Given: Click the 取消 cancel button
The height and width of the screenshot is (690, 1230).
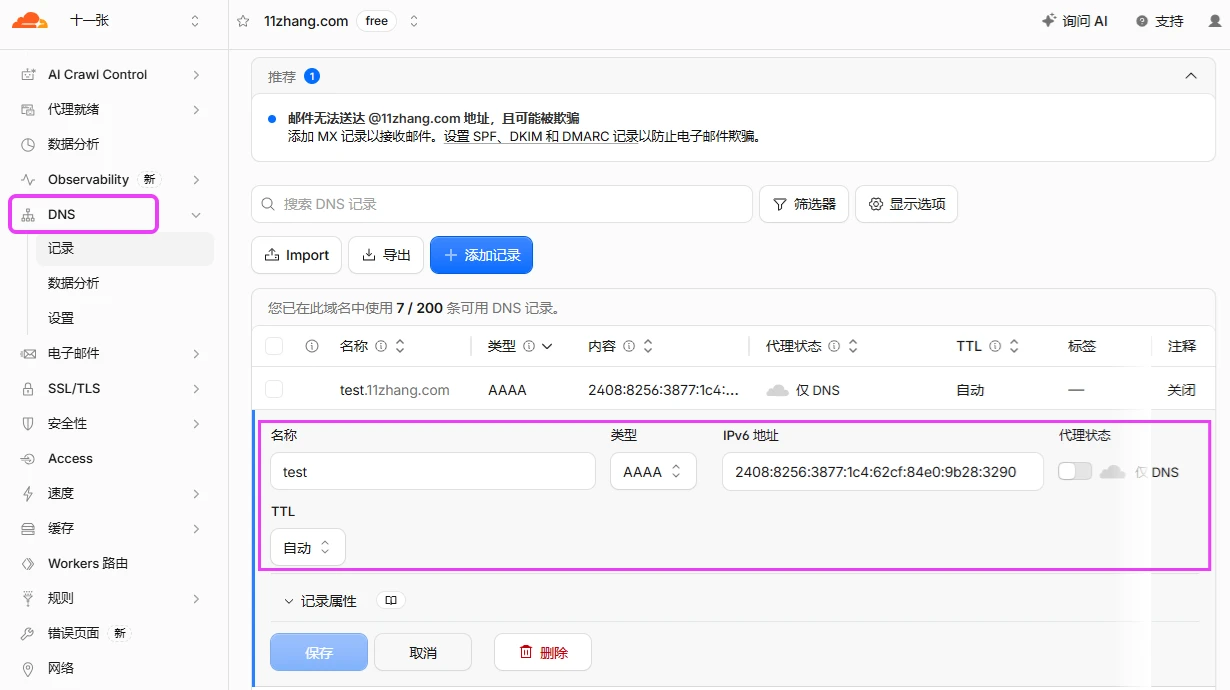Looking at the screenshot, I should (423, 652).
